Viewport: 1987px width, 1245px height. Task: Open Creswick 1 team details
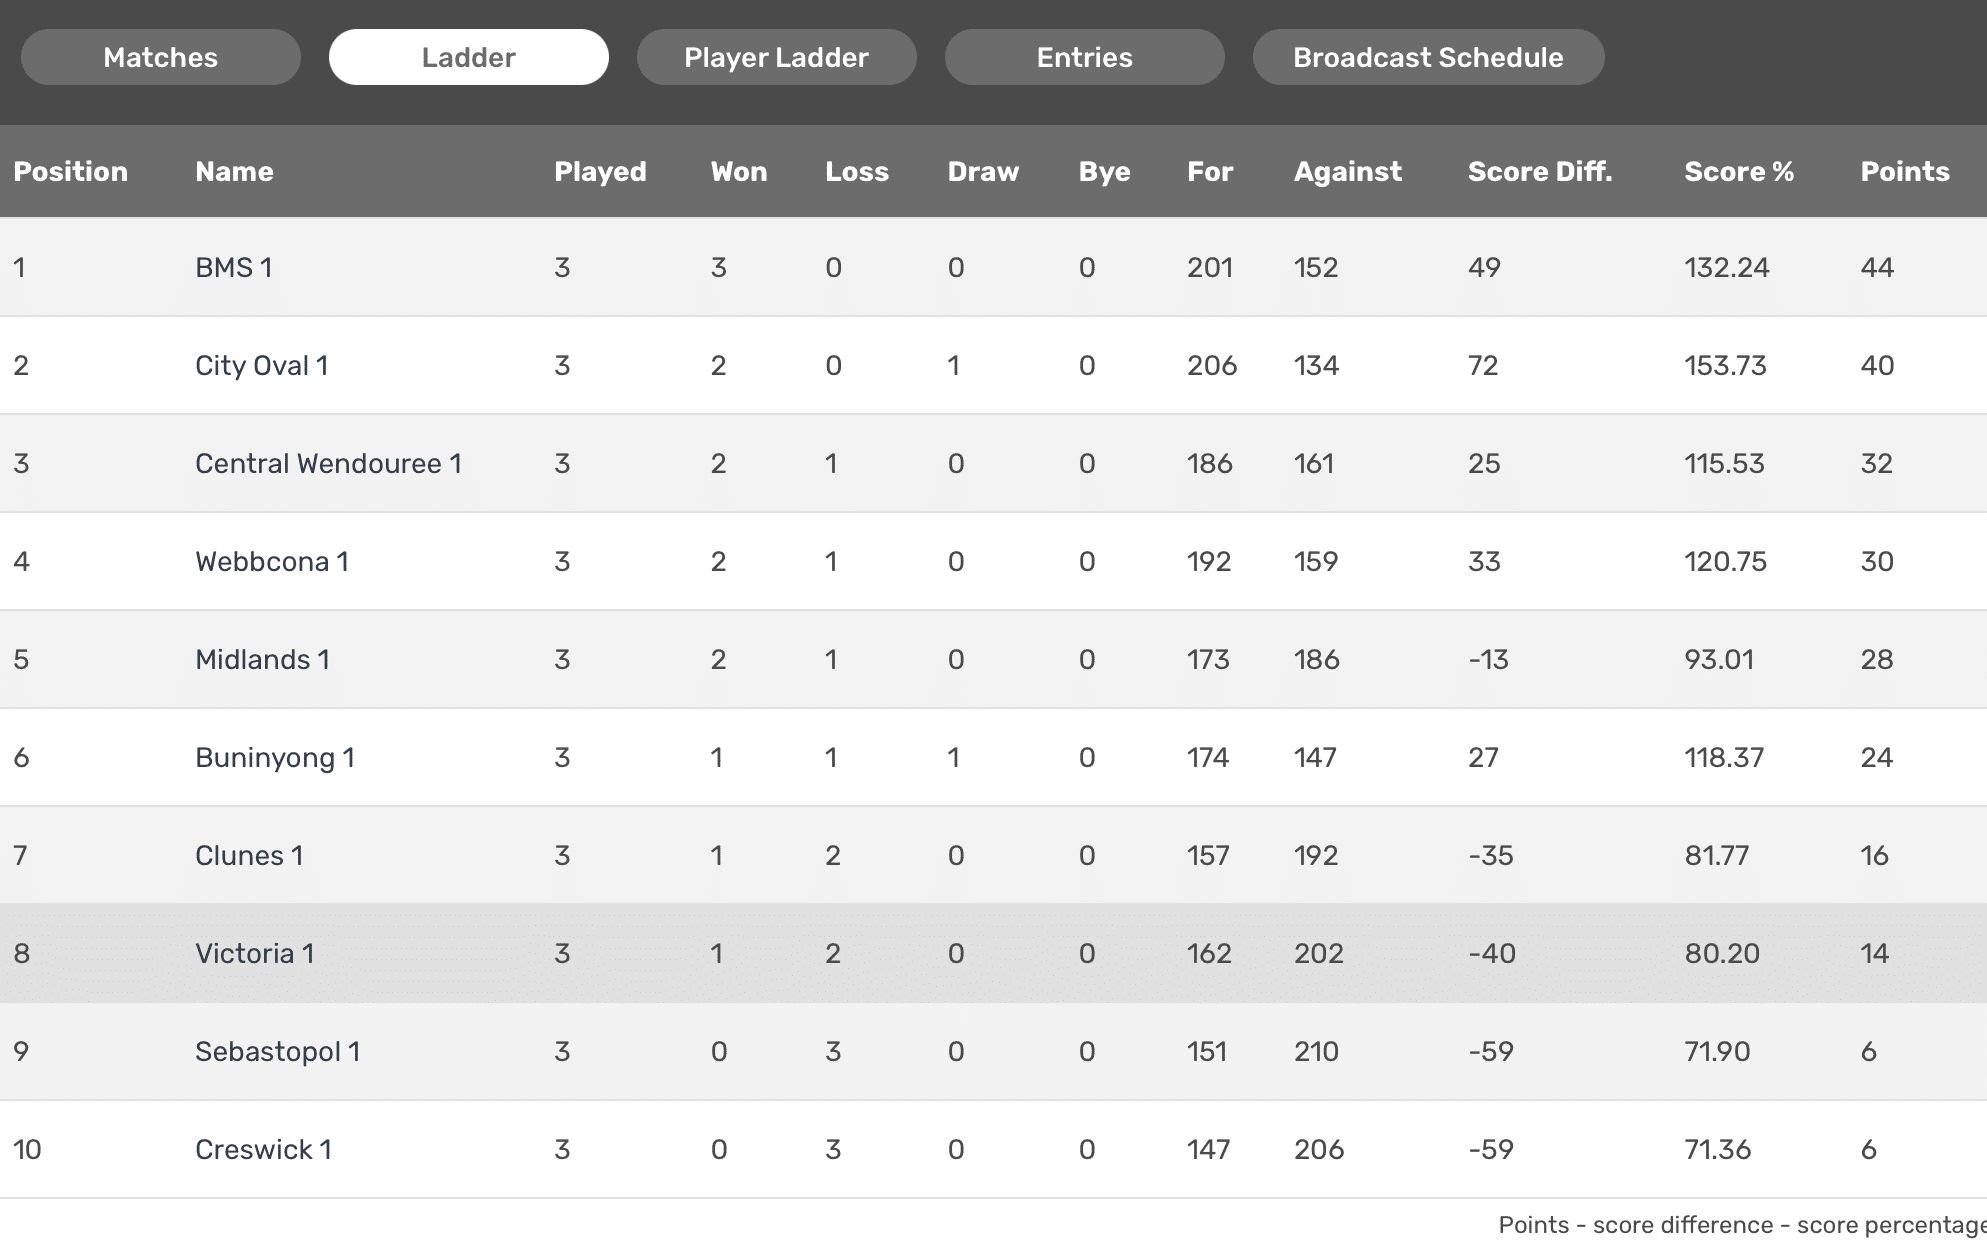point(263,1149)
